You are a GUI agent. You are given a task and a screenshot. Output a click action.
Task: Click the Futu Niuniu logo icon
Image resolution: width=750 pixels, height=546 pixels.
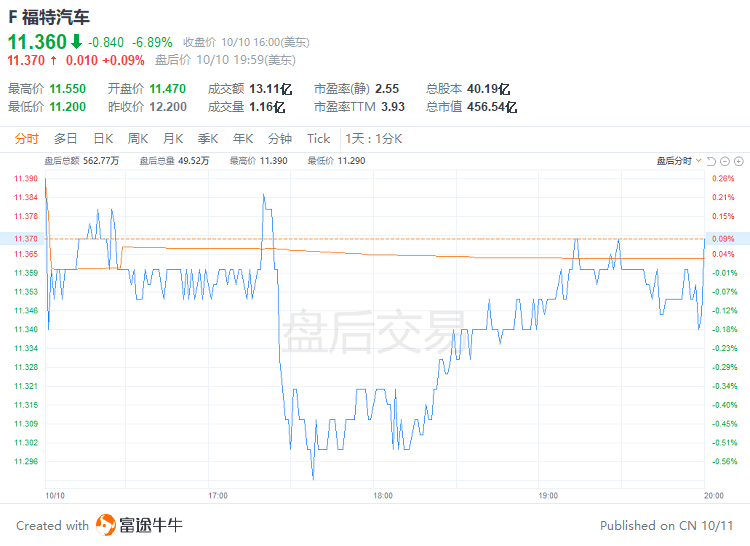coord(105,525)
